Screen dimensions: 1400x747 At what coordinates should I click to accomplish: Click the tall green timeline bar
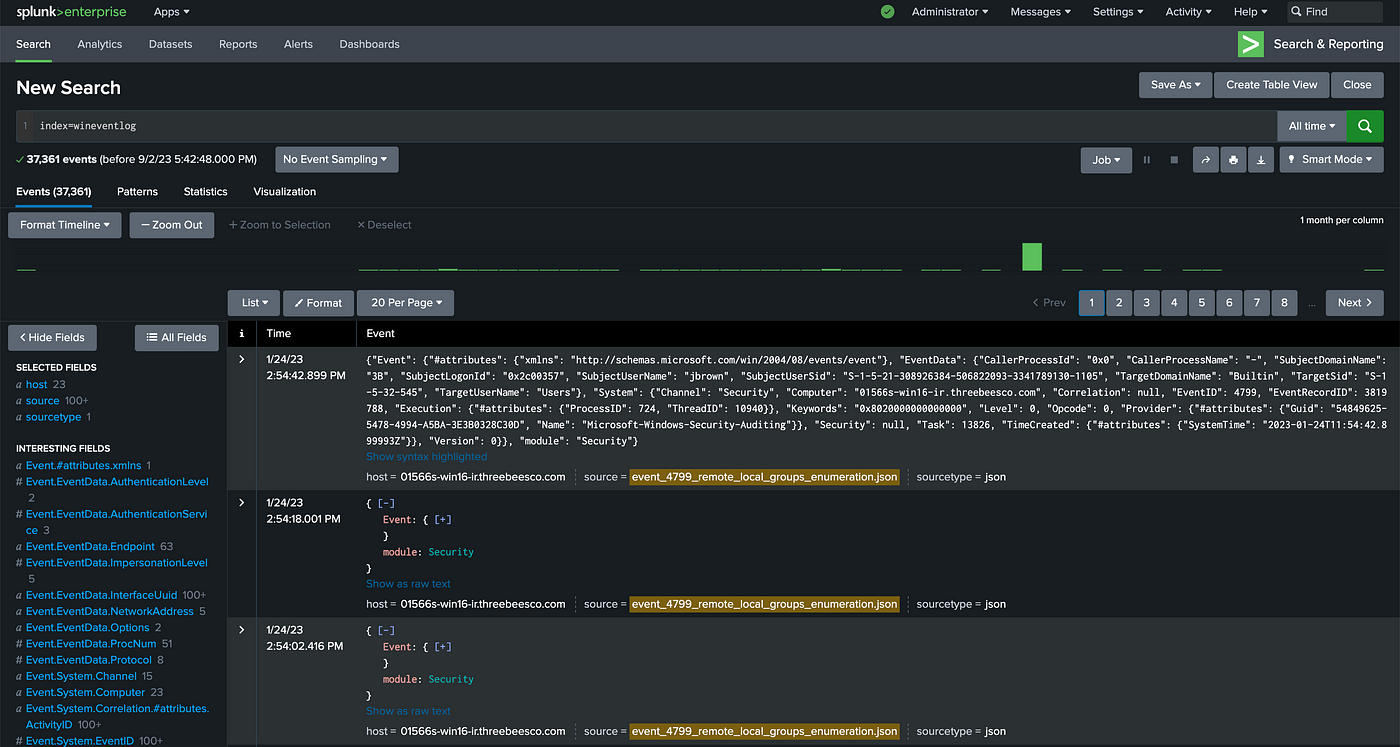pos(1032,257)
